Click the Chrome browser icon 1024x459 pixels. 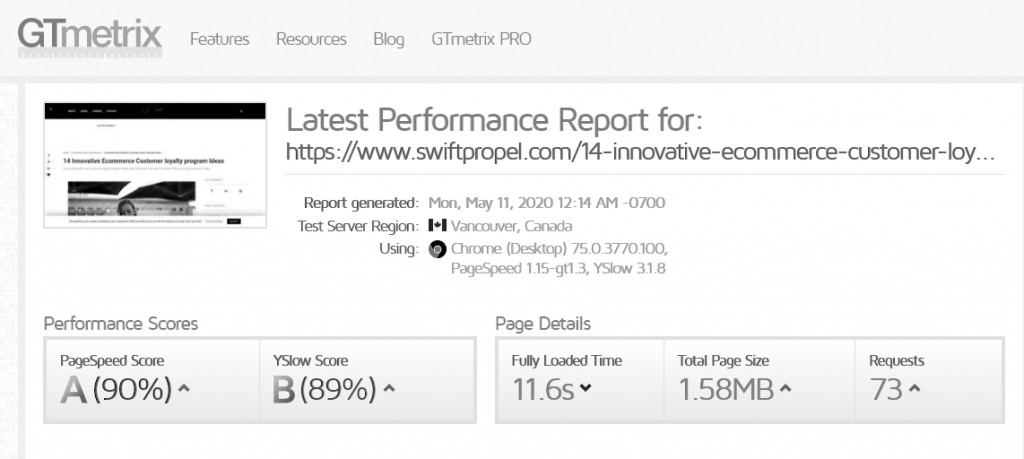pos(437,249)
